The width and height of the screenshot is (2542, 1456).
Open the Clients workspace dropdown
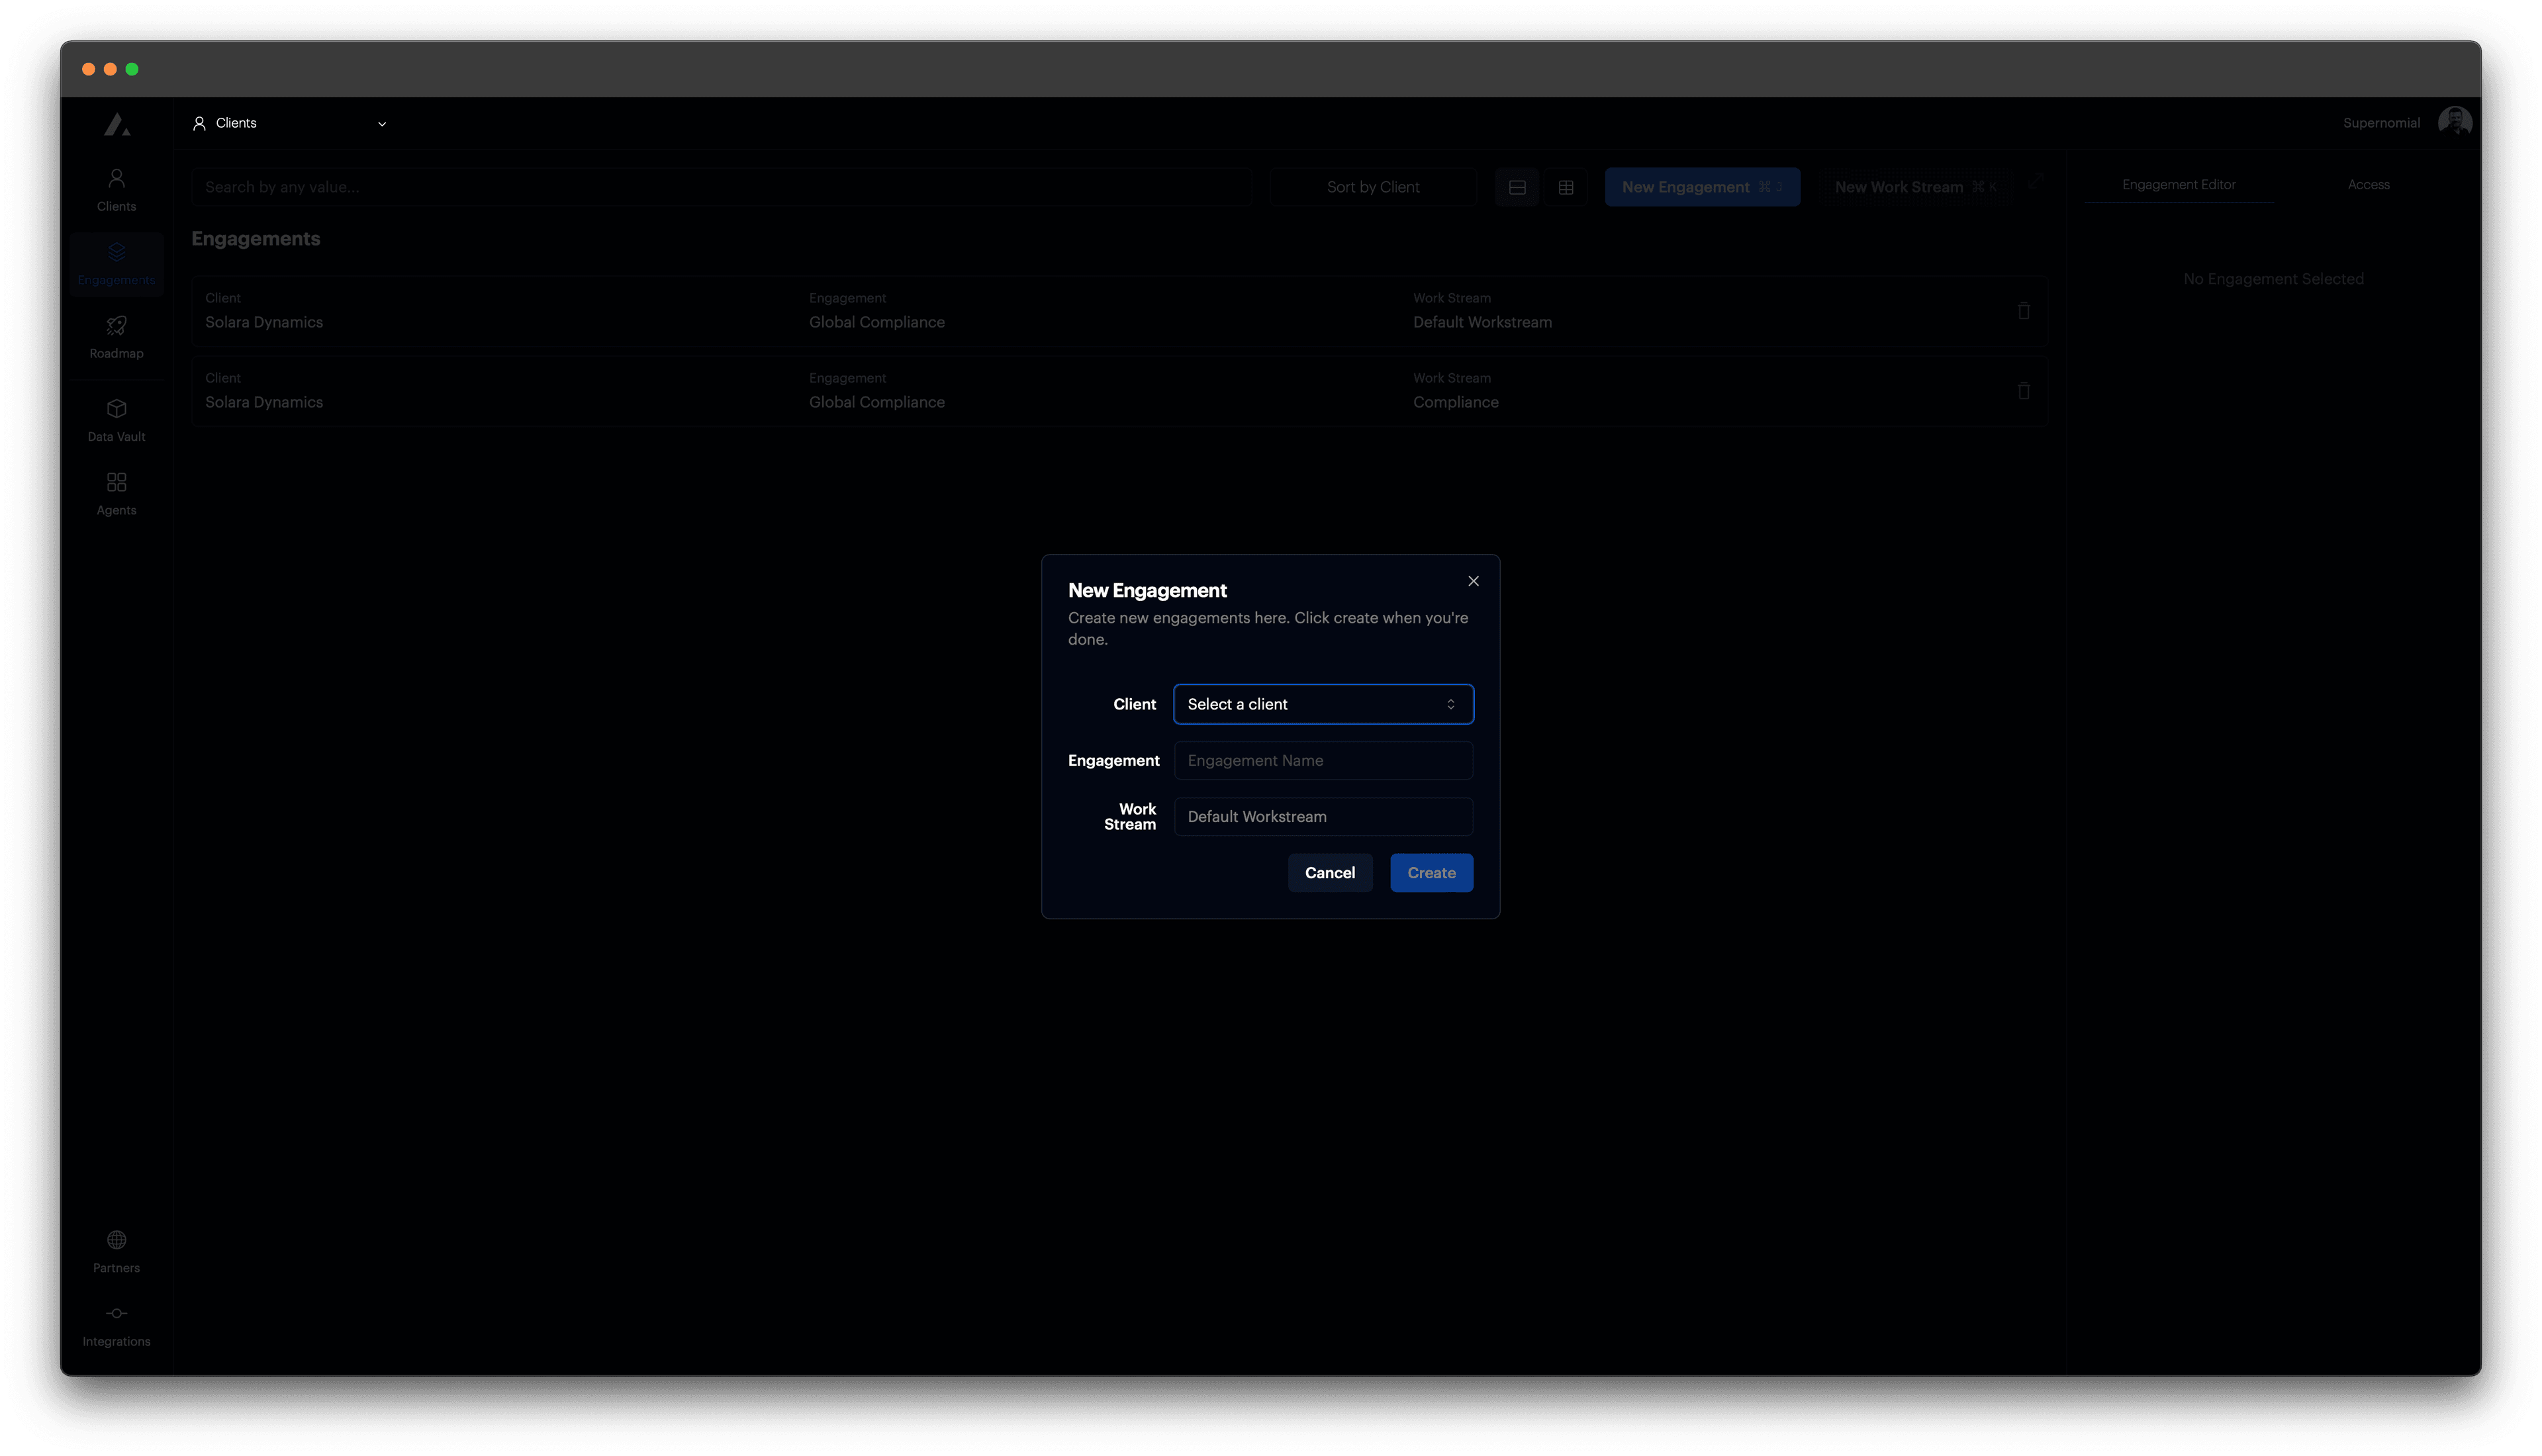[x=290, y=123]
